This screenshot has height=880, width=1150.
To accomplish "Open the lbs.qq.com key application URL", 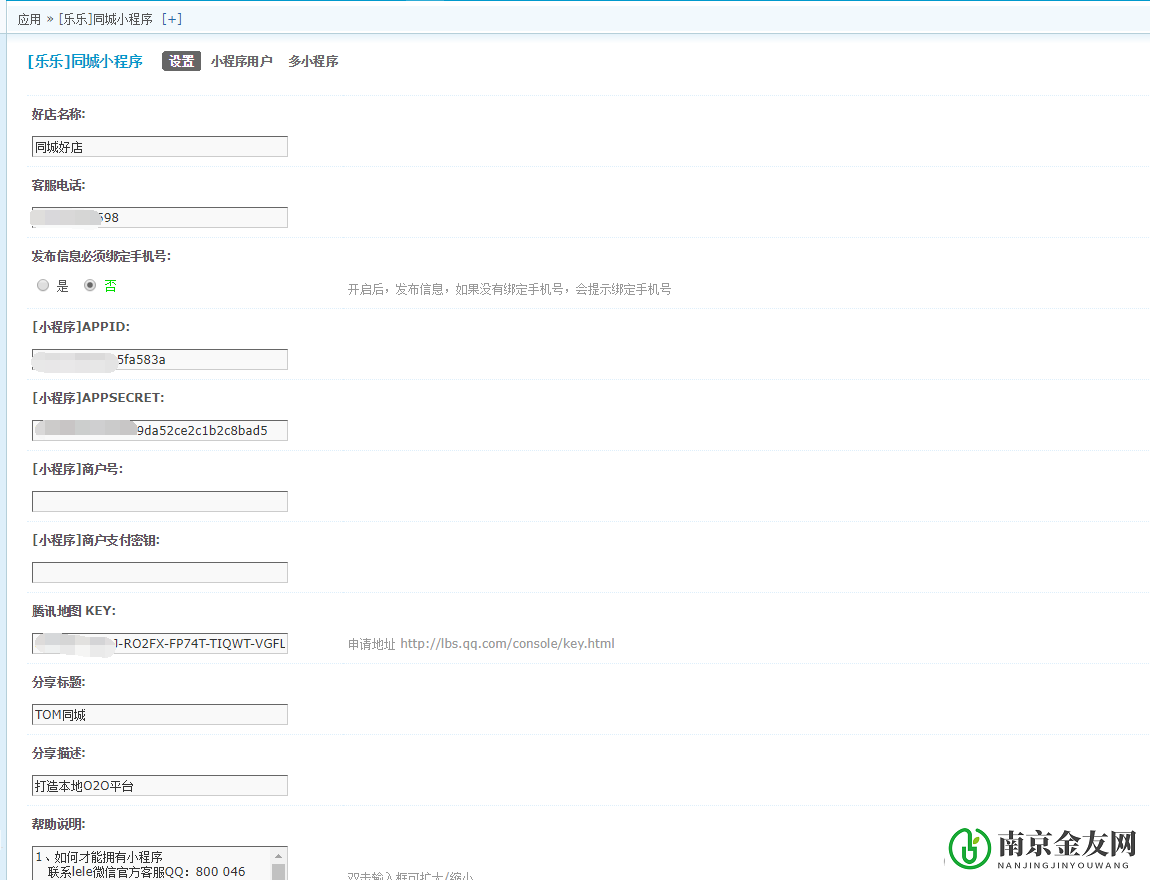I will pos(507,644).
